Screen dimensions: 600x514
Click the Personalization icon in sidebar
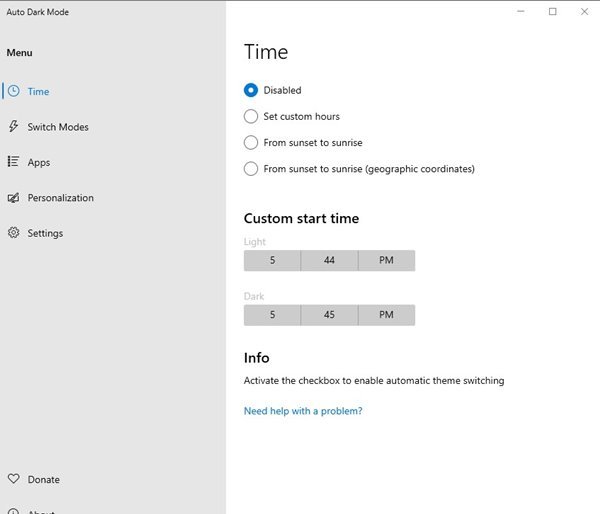coord(13,198)
